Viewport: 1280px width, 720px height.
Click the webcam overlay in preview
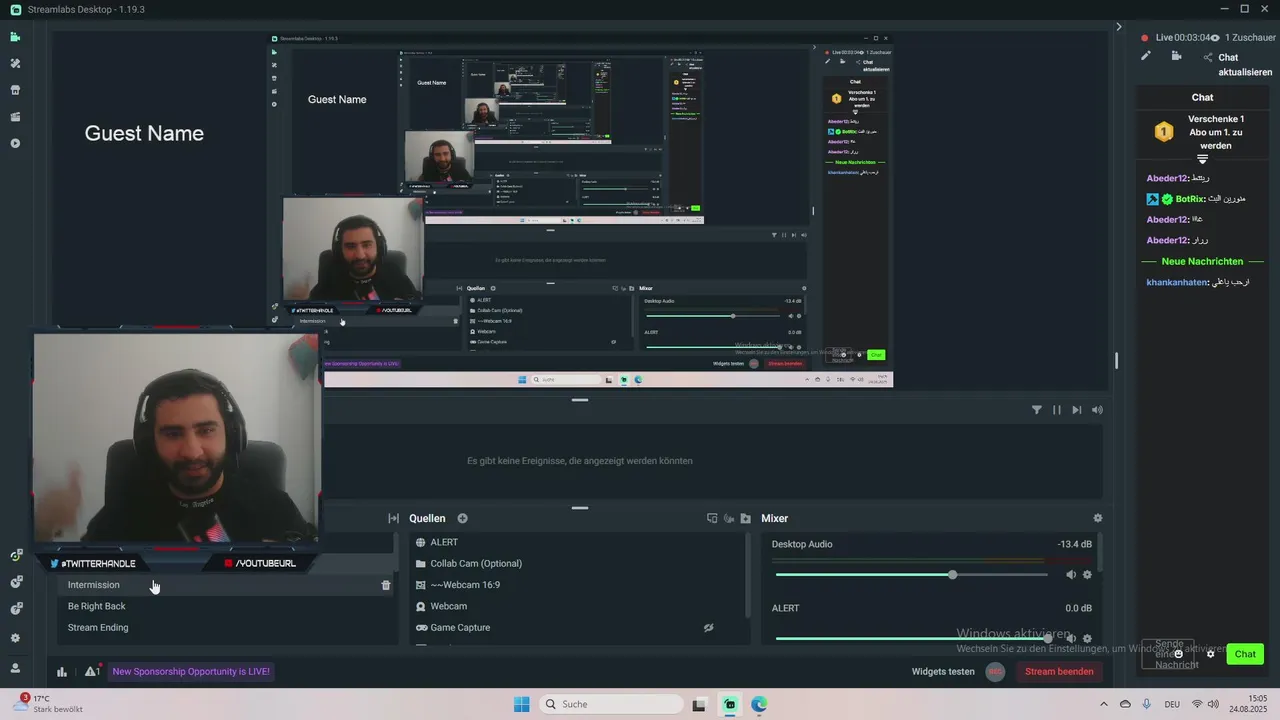coord(176,440)
